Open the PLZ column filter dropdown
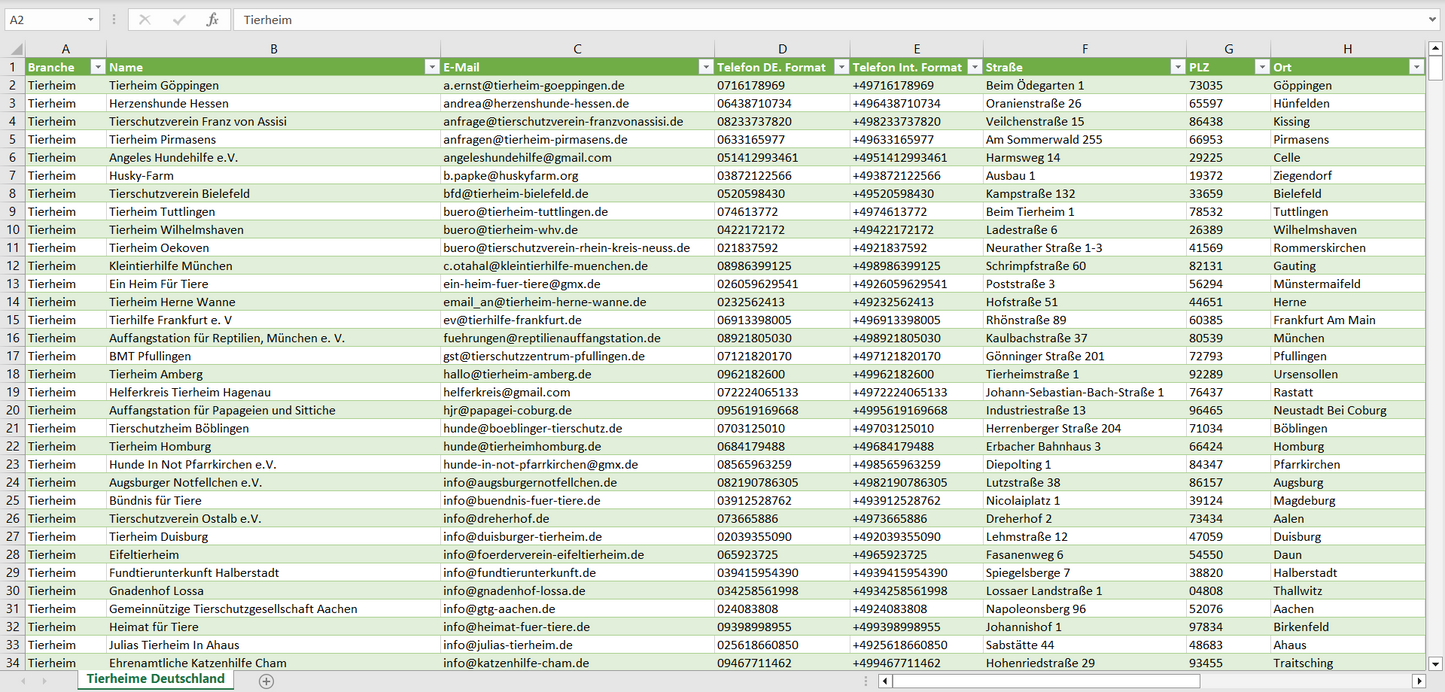1445x692 pixels. (x=1262, y=67)
